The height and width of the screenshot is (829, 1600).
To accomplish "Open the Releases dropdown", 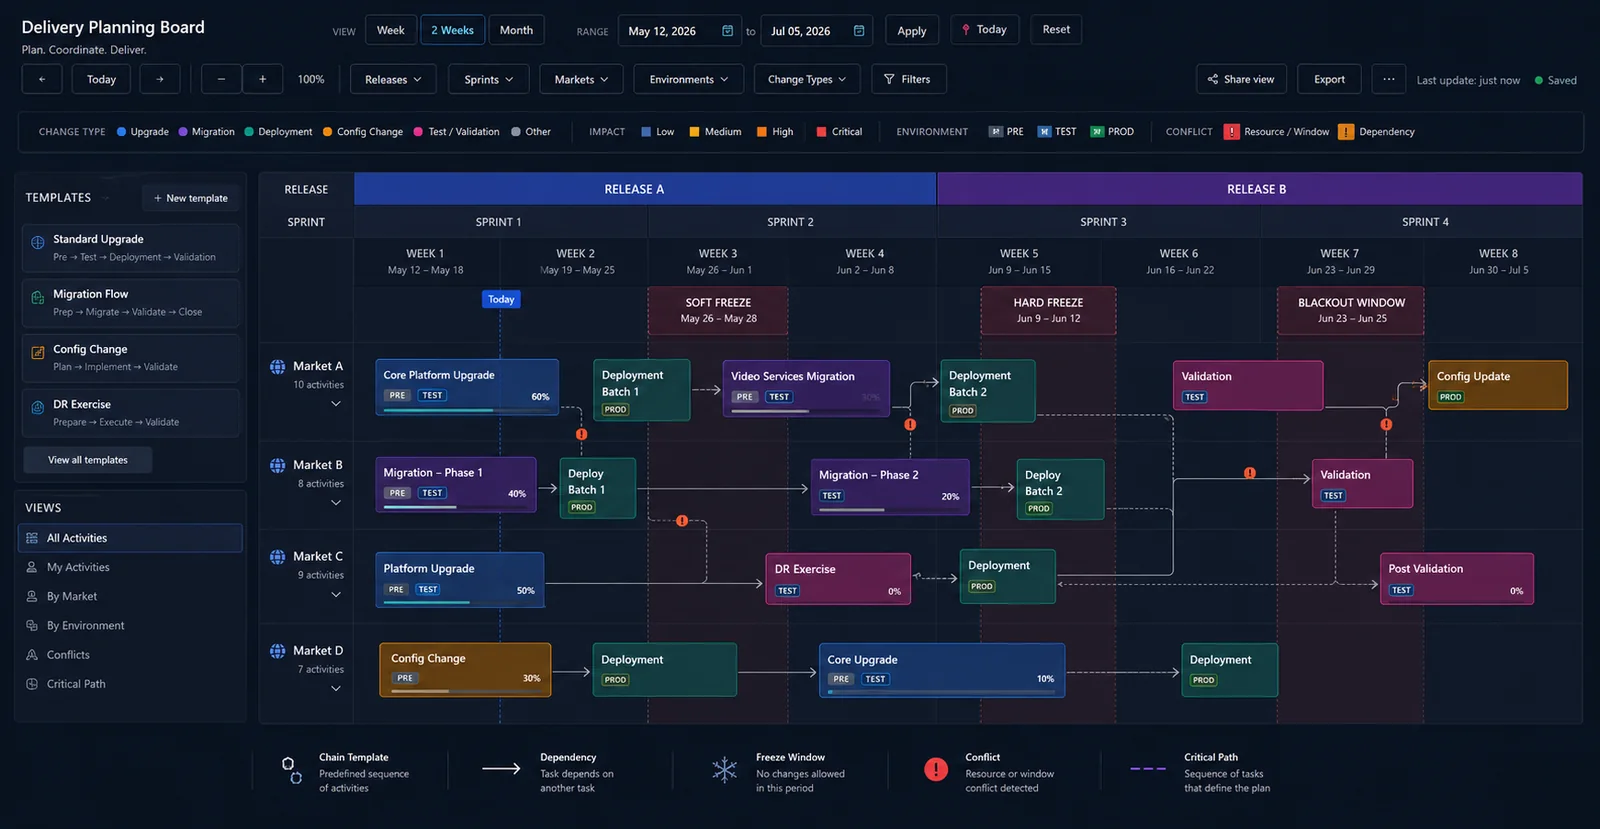I will [393, 79].
